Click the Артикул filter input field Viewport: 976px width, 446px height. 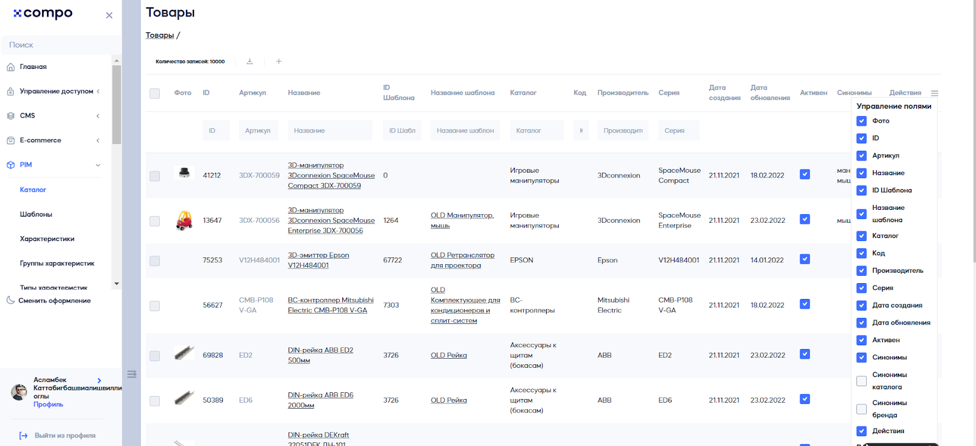click(x=259, y=131)
